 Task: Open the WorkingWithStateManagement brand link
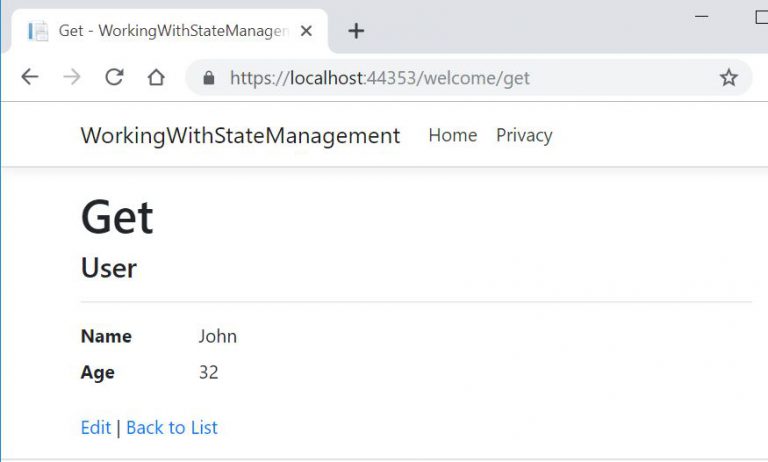(240, 135)
